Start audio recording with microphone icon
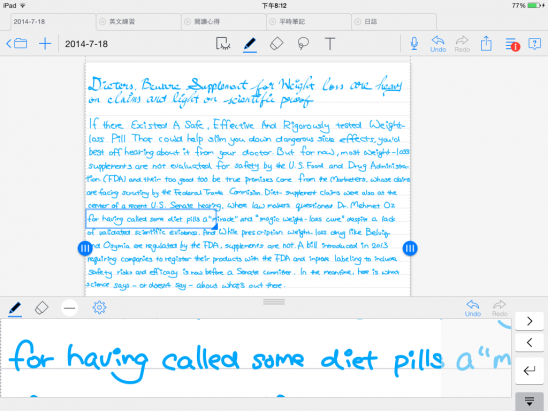The image size is (548, 411). point(414,44)
